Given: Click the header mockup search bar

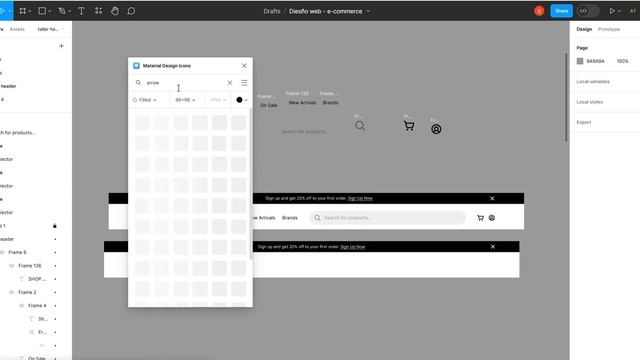Looking at the screenshot, I should [388, 218].
